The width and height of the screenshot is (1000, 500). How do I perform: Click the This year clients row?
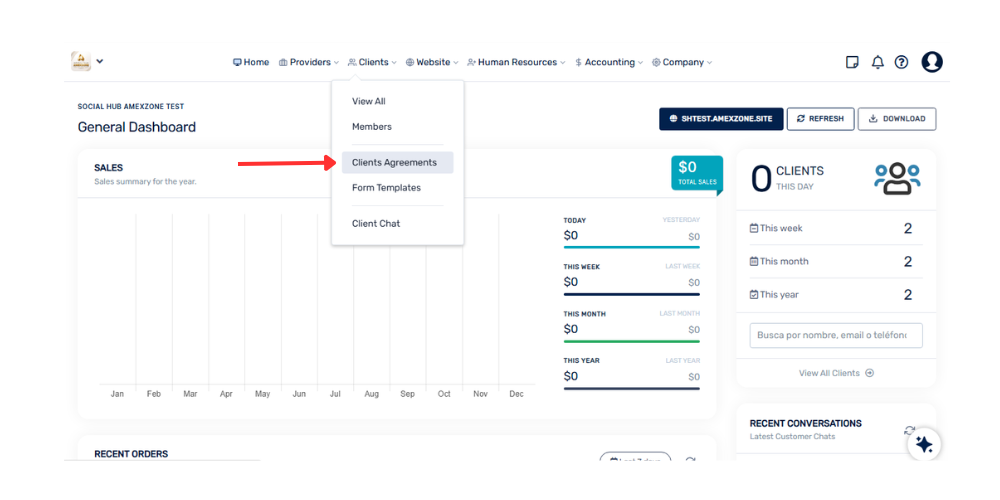(x=836, y=295)
